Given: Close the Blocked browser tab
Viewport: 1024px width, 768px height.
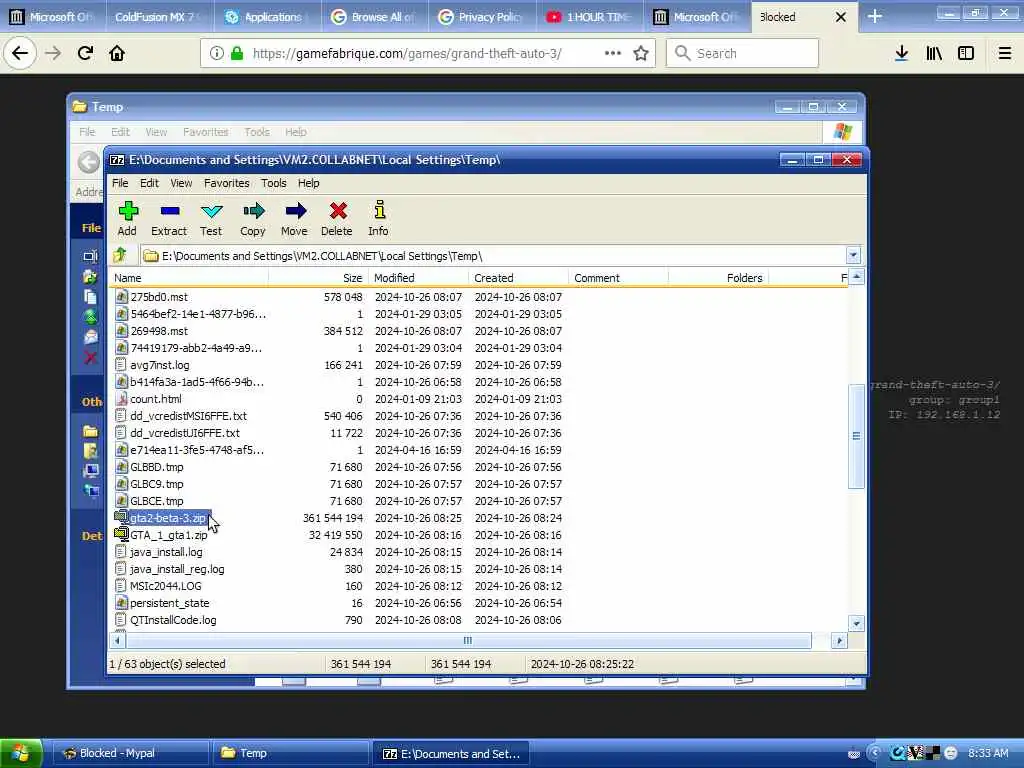Looking at the screenshot, I should [x=841, y=17].
